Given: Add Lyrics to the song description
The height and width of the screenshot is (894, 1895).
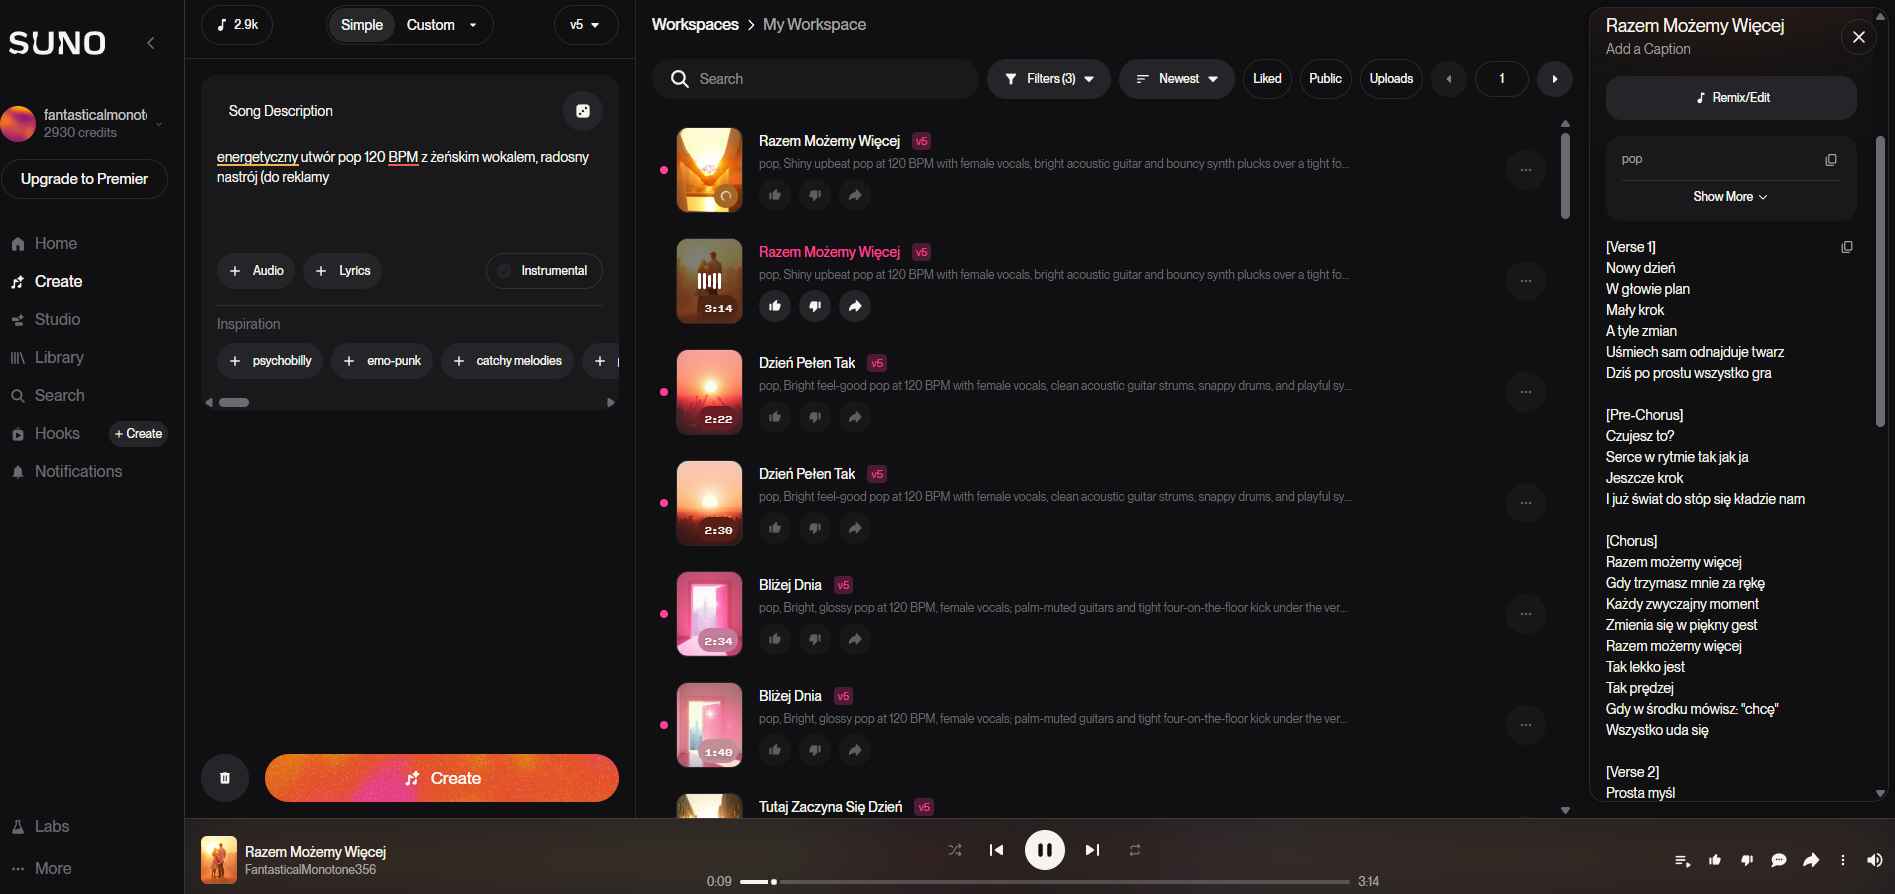Looking at the screenshot, I should coord(343,271).
